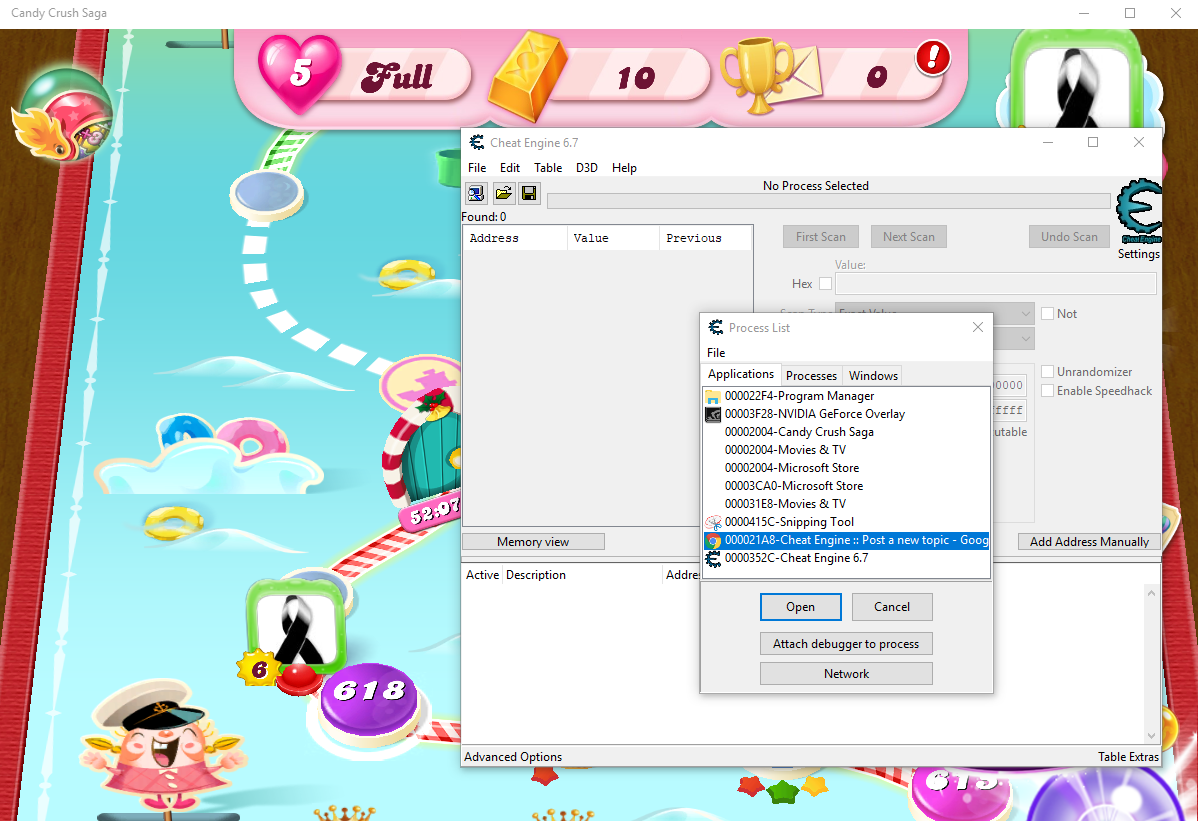1198x821 pixels.
Task: Select Candy Crush Saga in process list
Action: coord(799,432)
